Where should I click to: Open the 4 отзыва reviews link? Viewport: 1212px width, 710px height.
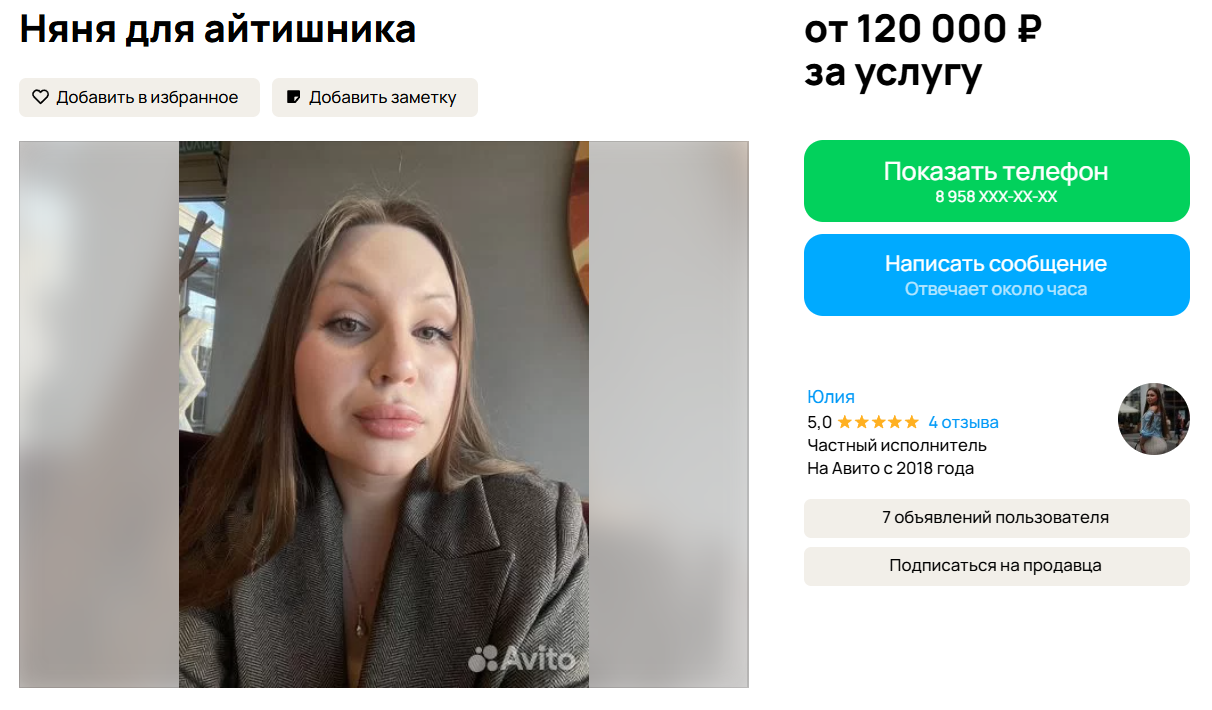[963, 422]
